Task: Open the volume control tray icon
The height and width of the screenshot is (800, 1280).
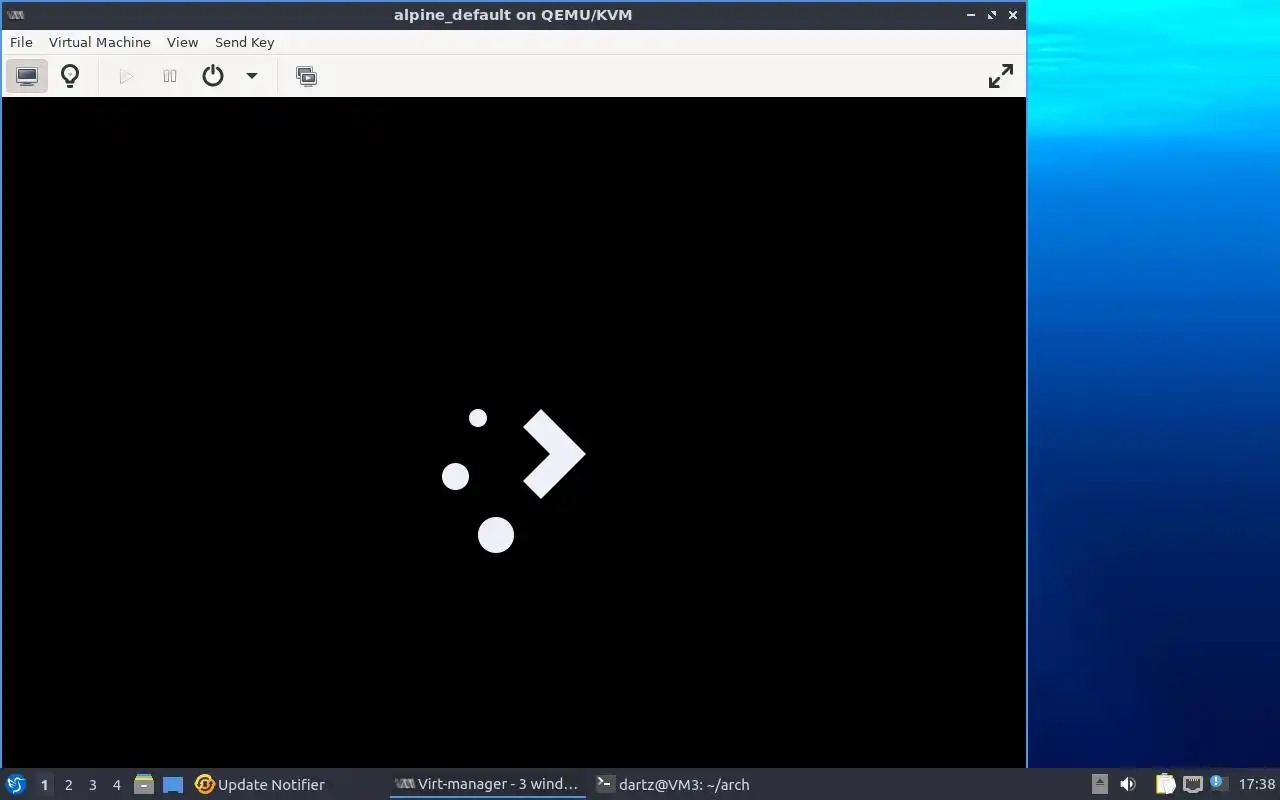Action: click(x=1127, y=784)
